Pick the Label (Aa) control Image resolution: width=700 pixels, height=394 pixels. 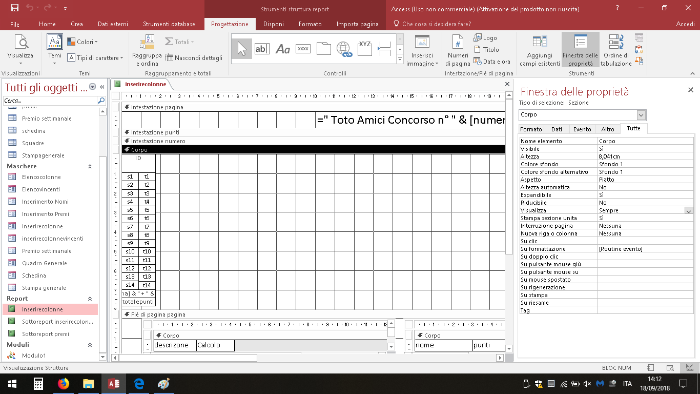tap(283, 49)
